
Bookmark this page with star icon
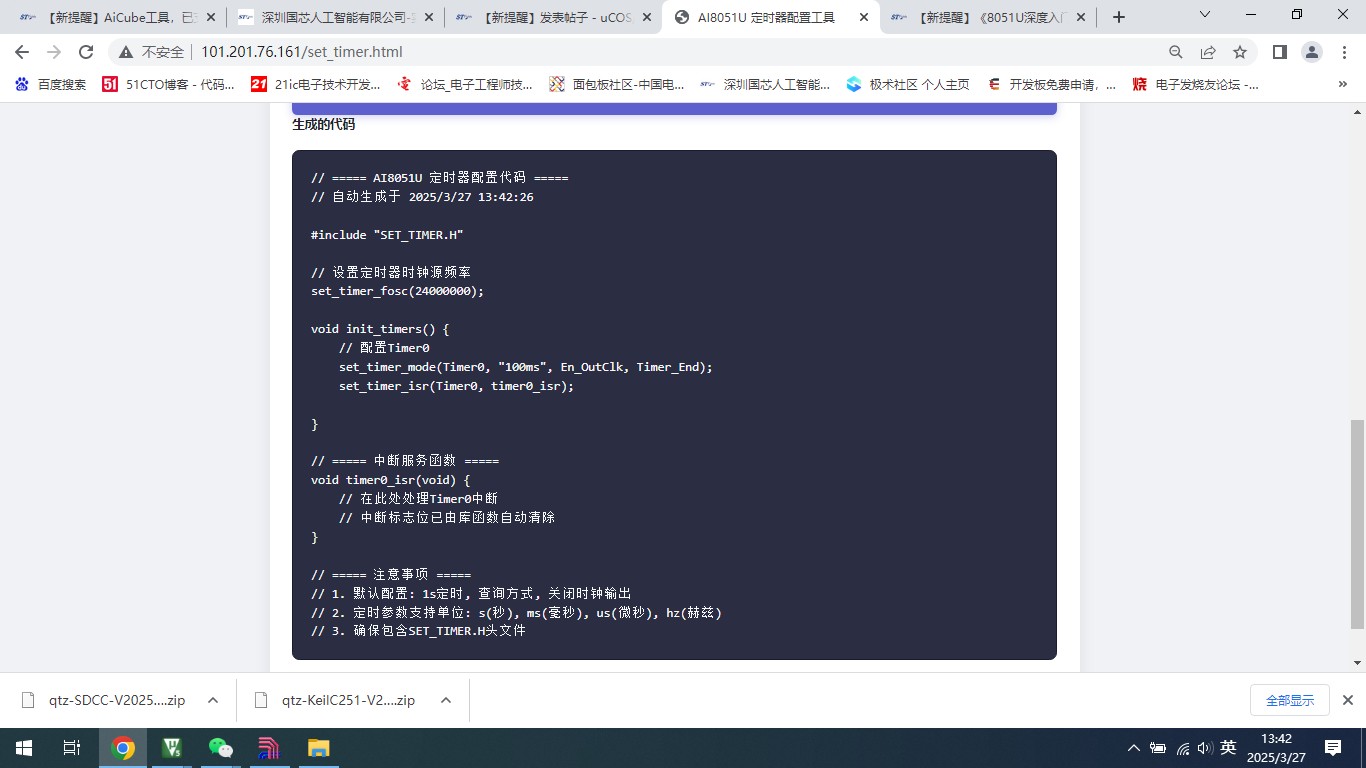pos(1240,52)
